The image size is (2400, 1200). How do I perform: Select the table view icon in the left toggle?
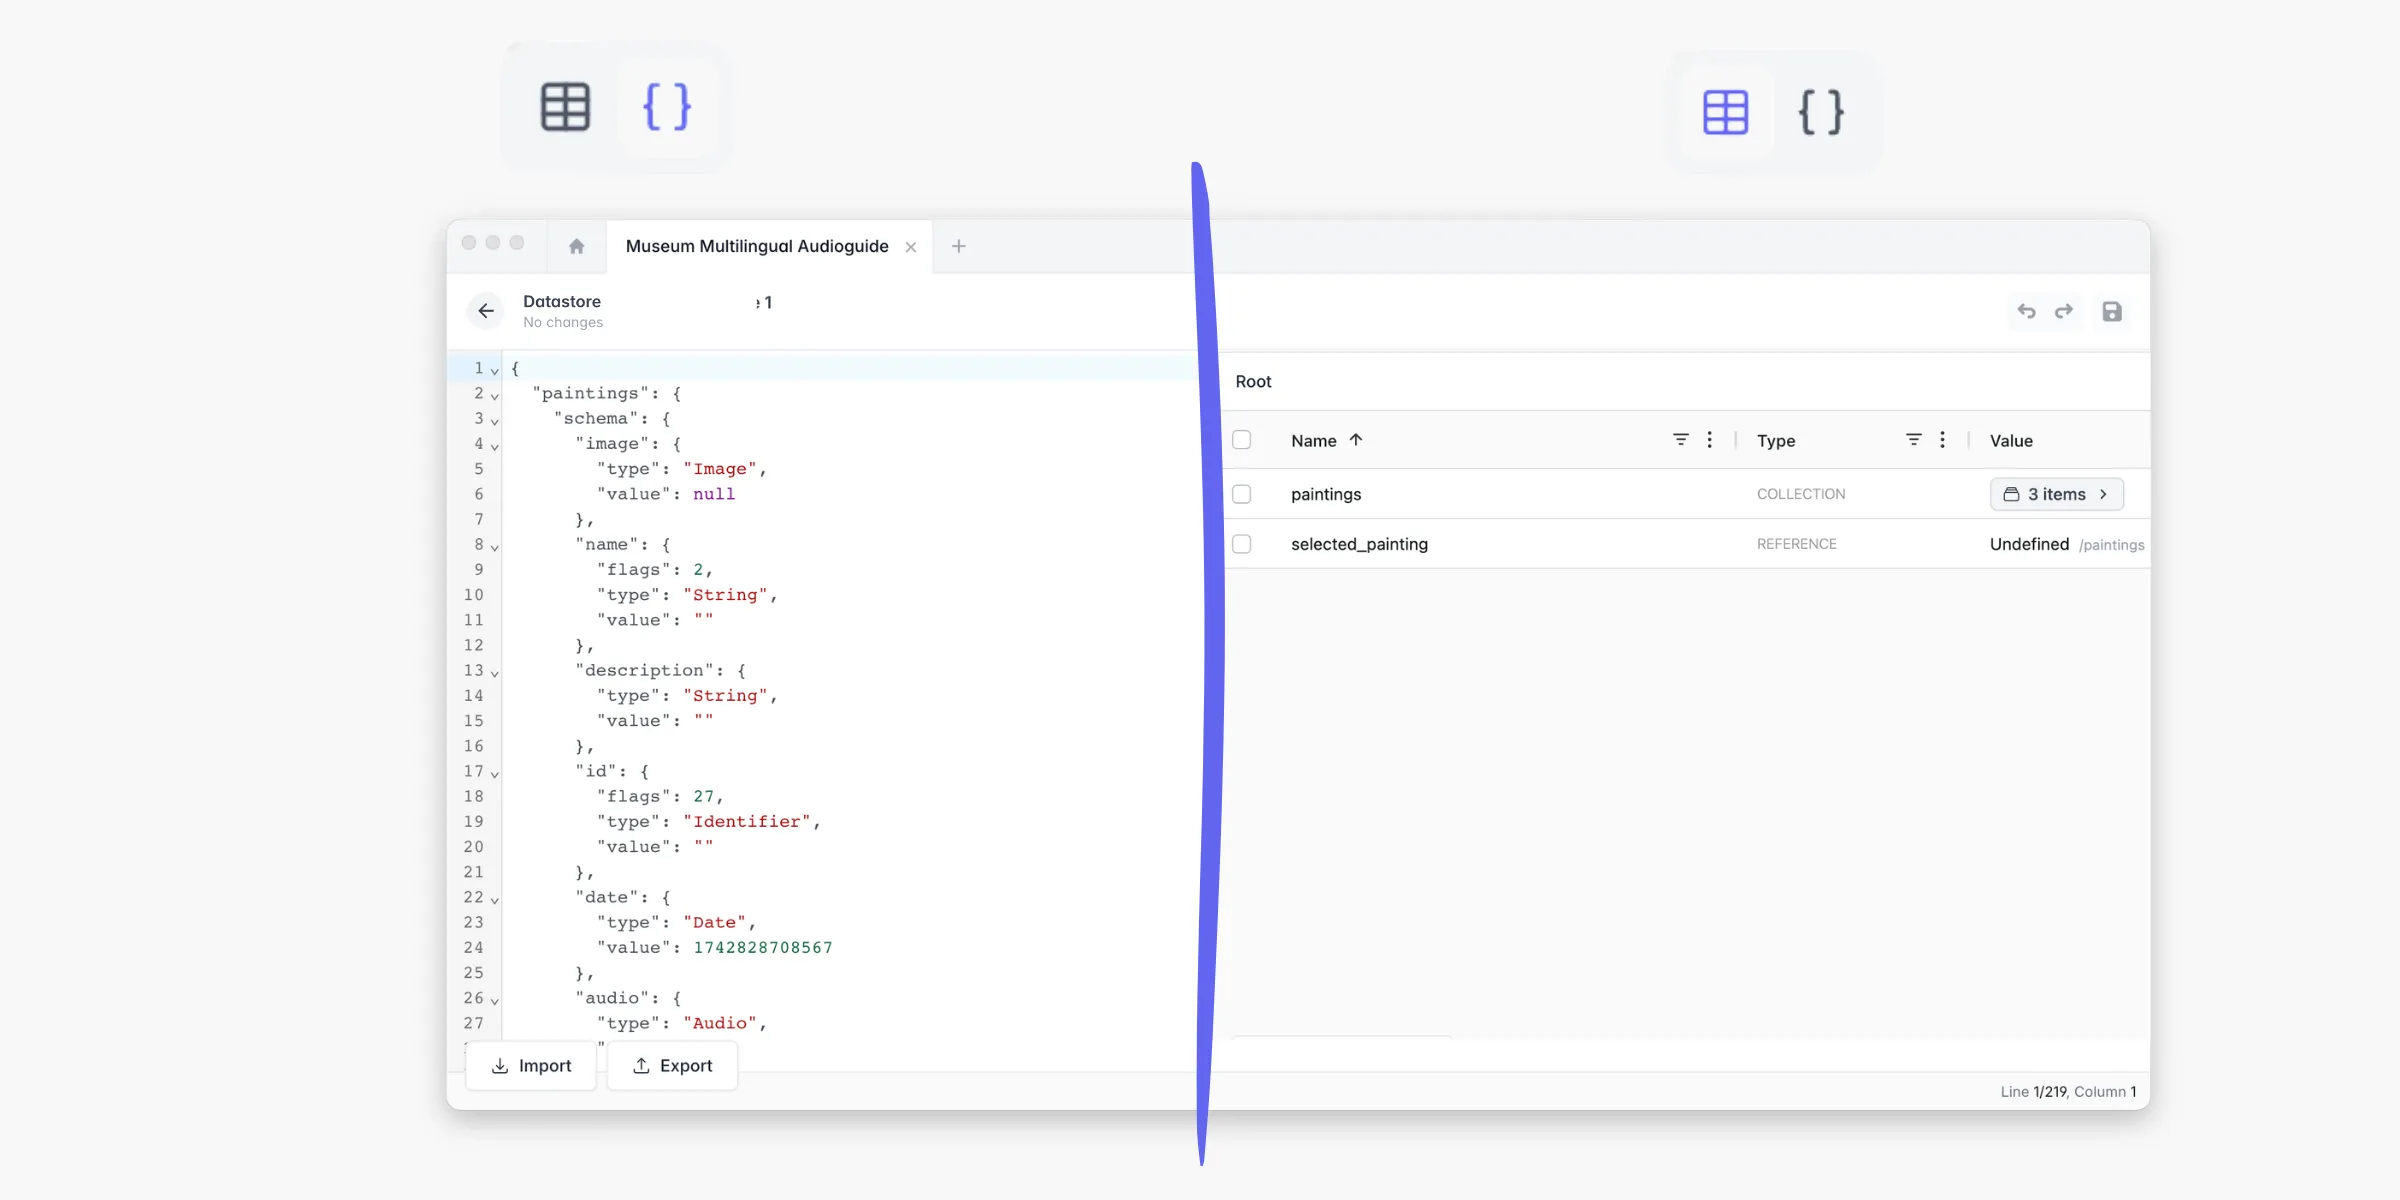pyautogui.click(x=566, y=106)
